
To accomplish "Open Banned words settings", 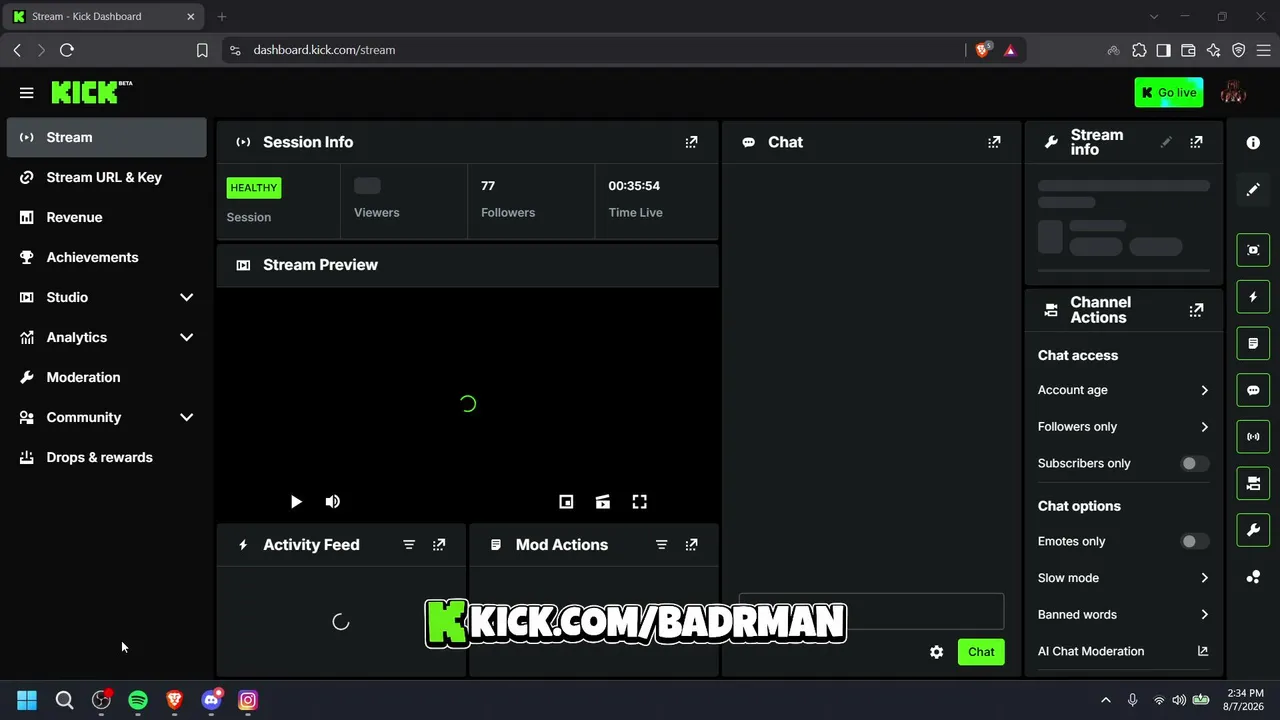I will (1123, 615).
